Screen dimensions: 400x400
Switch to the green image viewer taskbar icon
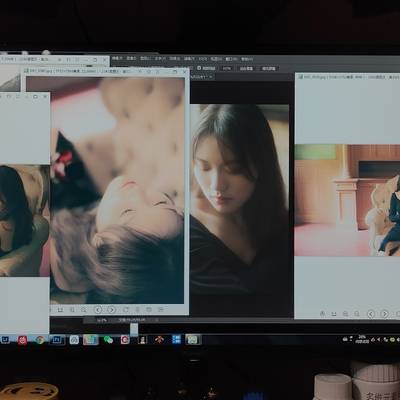point(193,340)
